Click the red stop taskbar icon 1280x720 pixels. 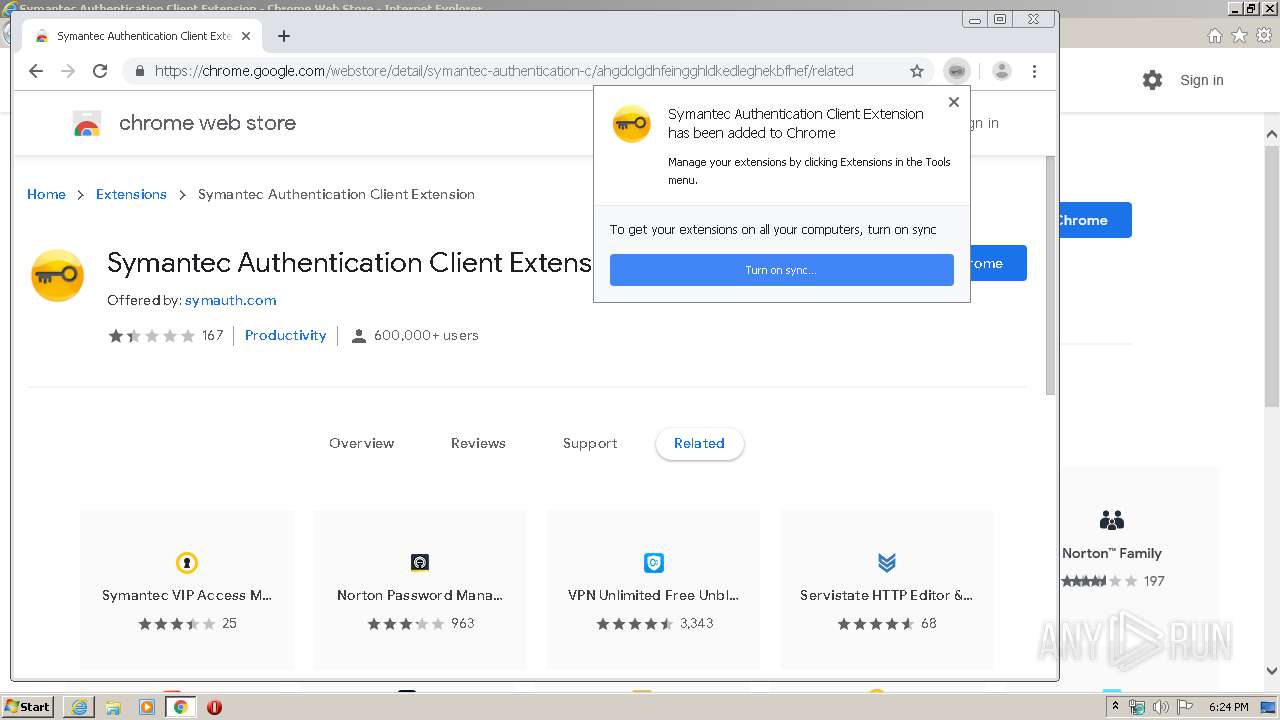coord(214,707)
